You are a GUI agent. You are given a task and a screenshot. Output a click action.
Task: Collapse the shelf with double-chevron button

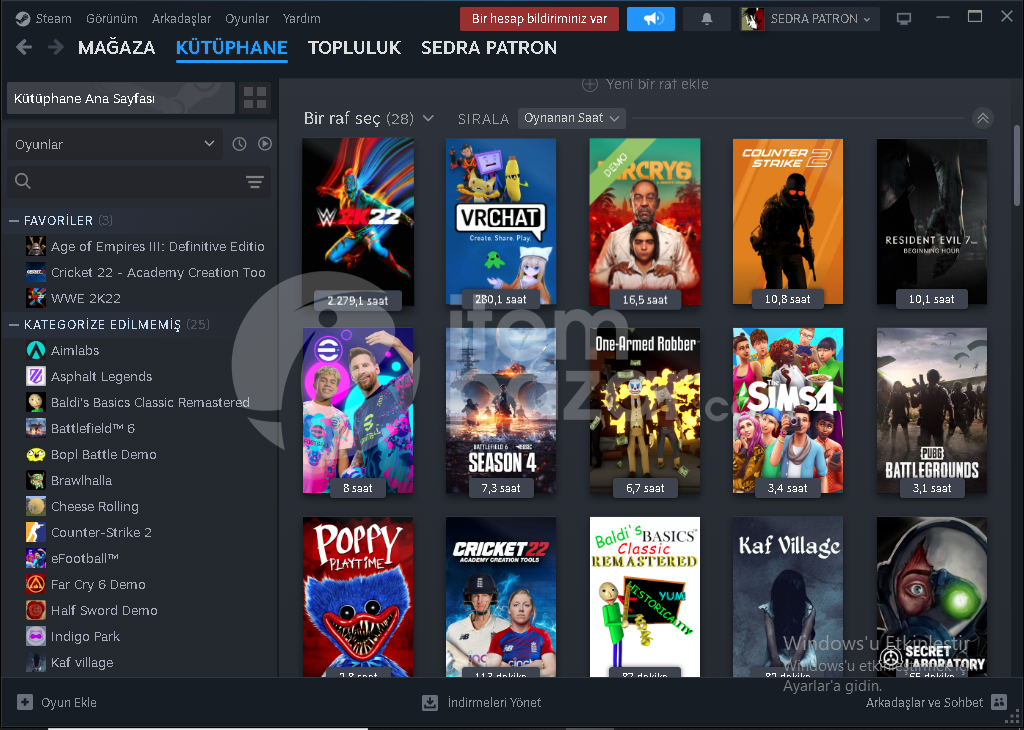[x=983, y=118]
